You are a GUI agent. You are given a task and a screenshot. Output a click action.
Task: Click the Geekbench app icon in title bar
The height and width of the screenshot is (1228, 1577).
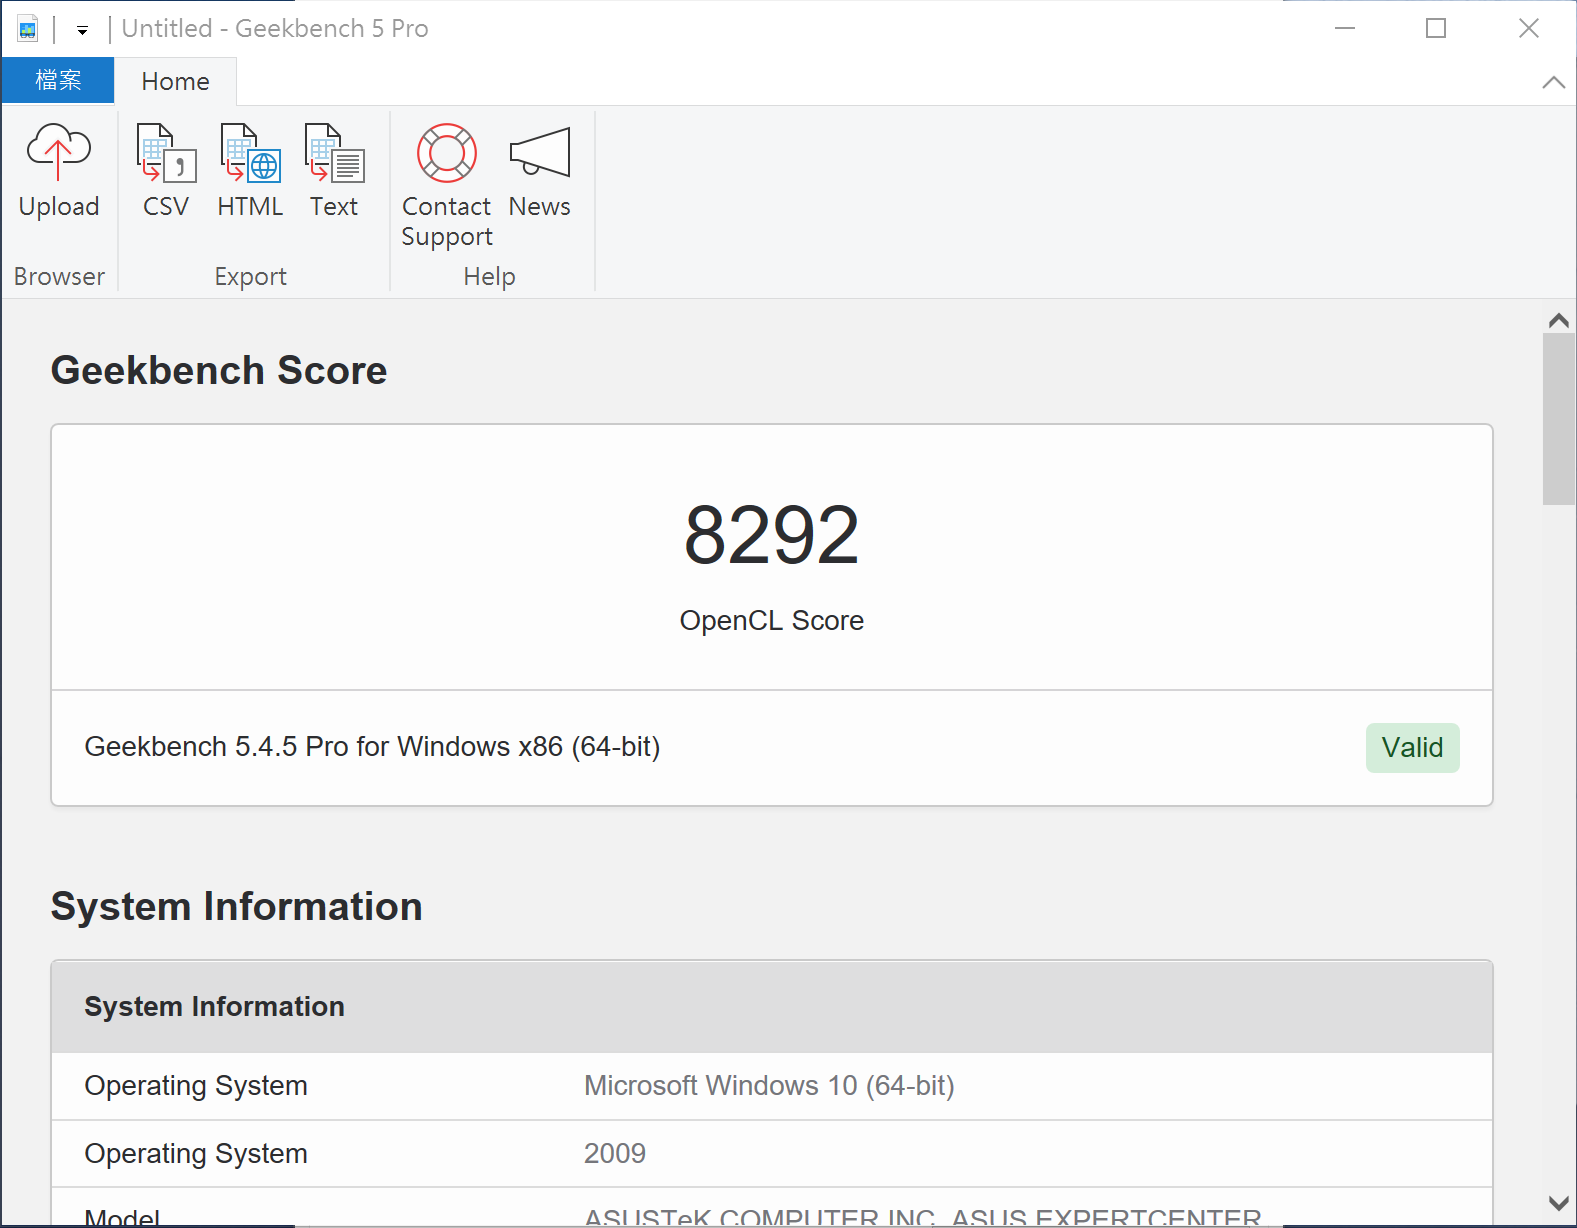point(28,29)
